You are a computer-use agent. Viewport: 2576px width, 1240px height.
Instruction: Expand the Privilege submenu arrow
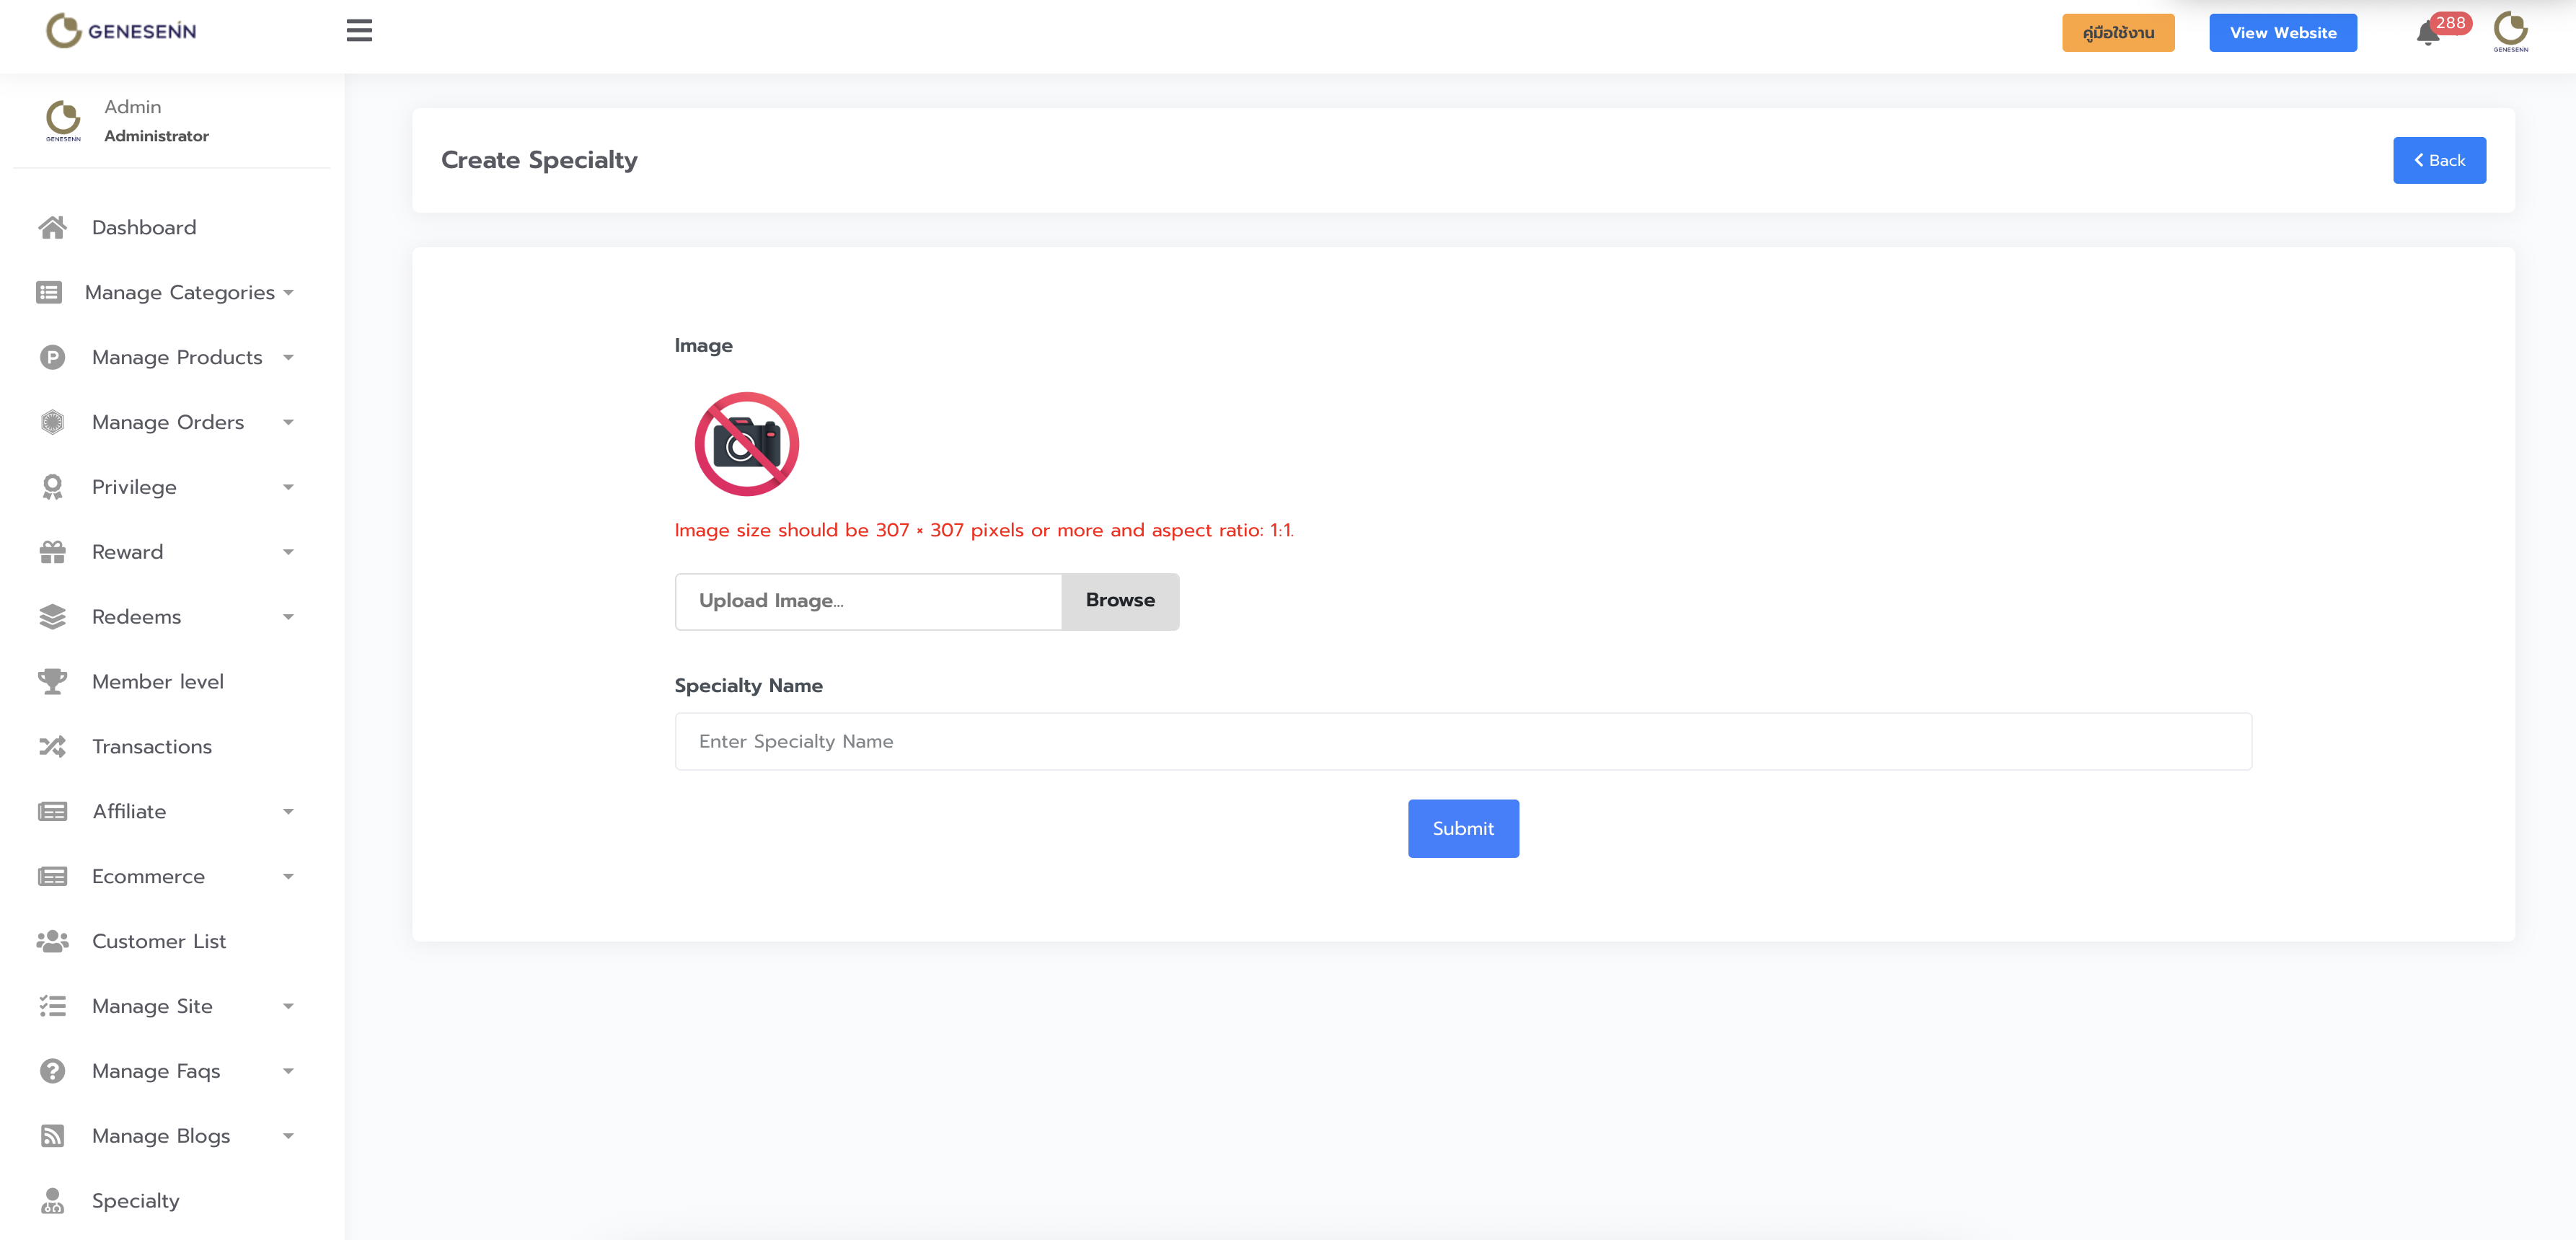pos(288,488)
